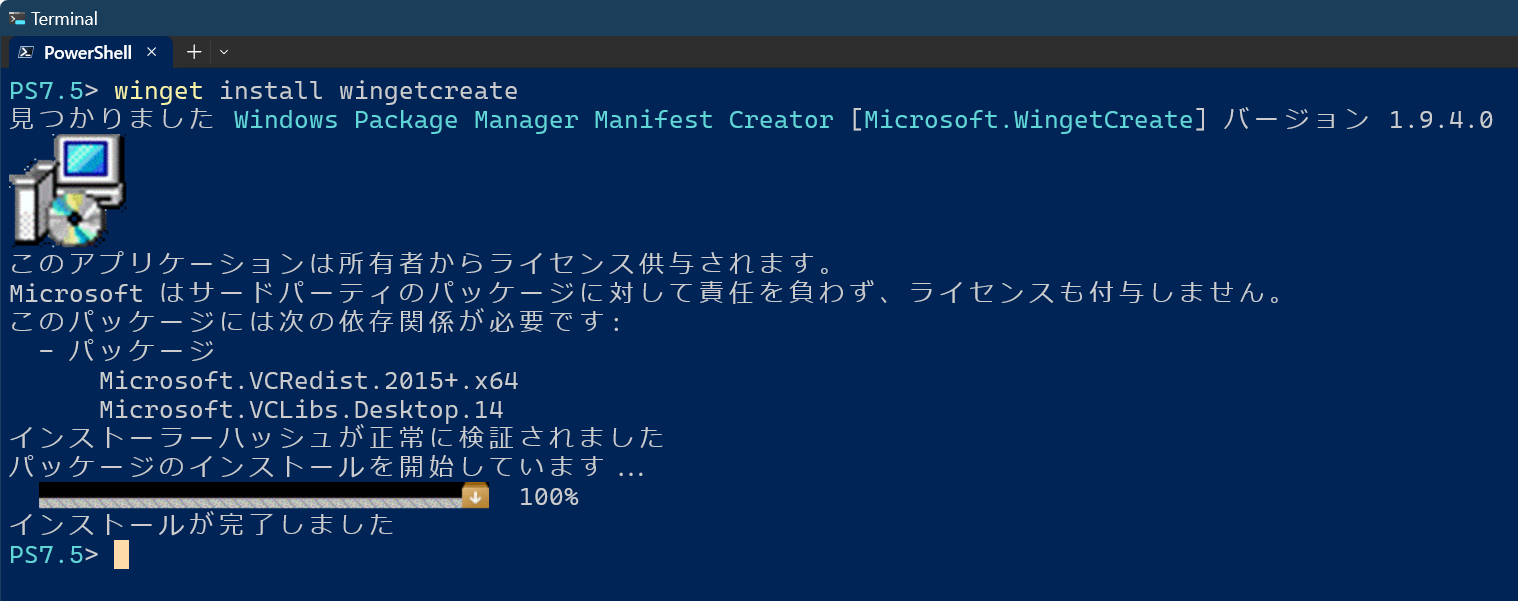Click the Microsoft.VCRedist.2015+.x64 dependency line
The height and width of the screenshot is (601, 1518).
point(309,381)
